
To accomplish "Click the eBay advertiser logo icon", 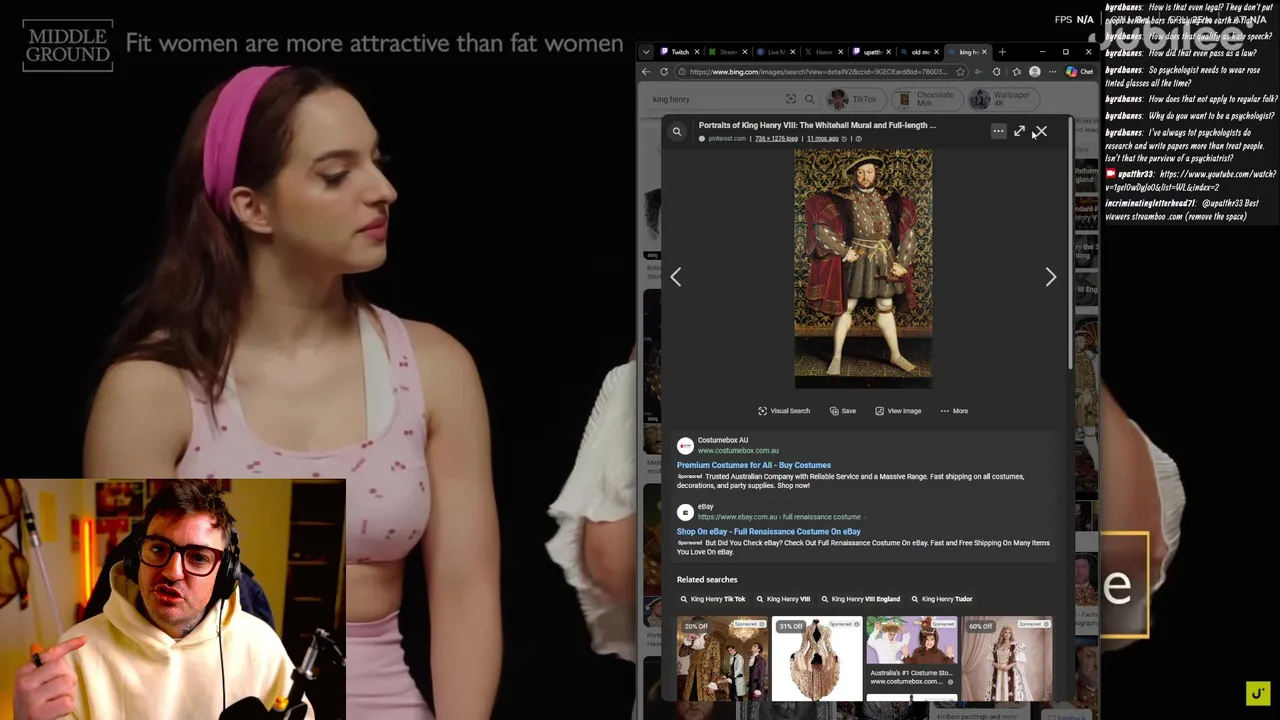I will pos(685,512).
